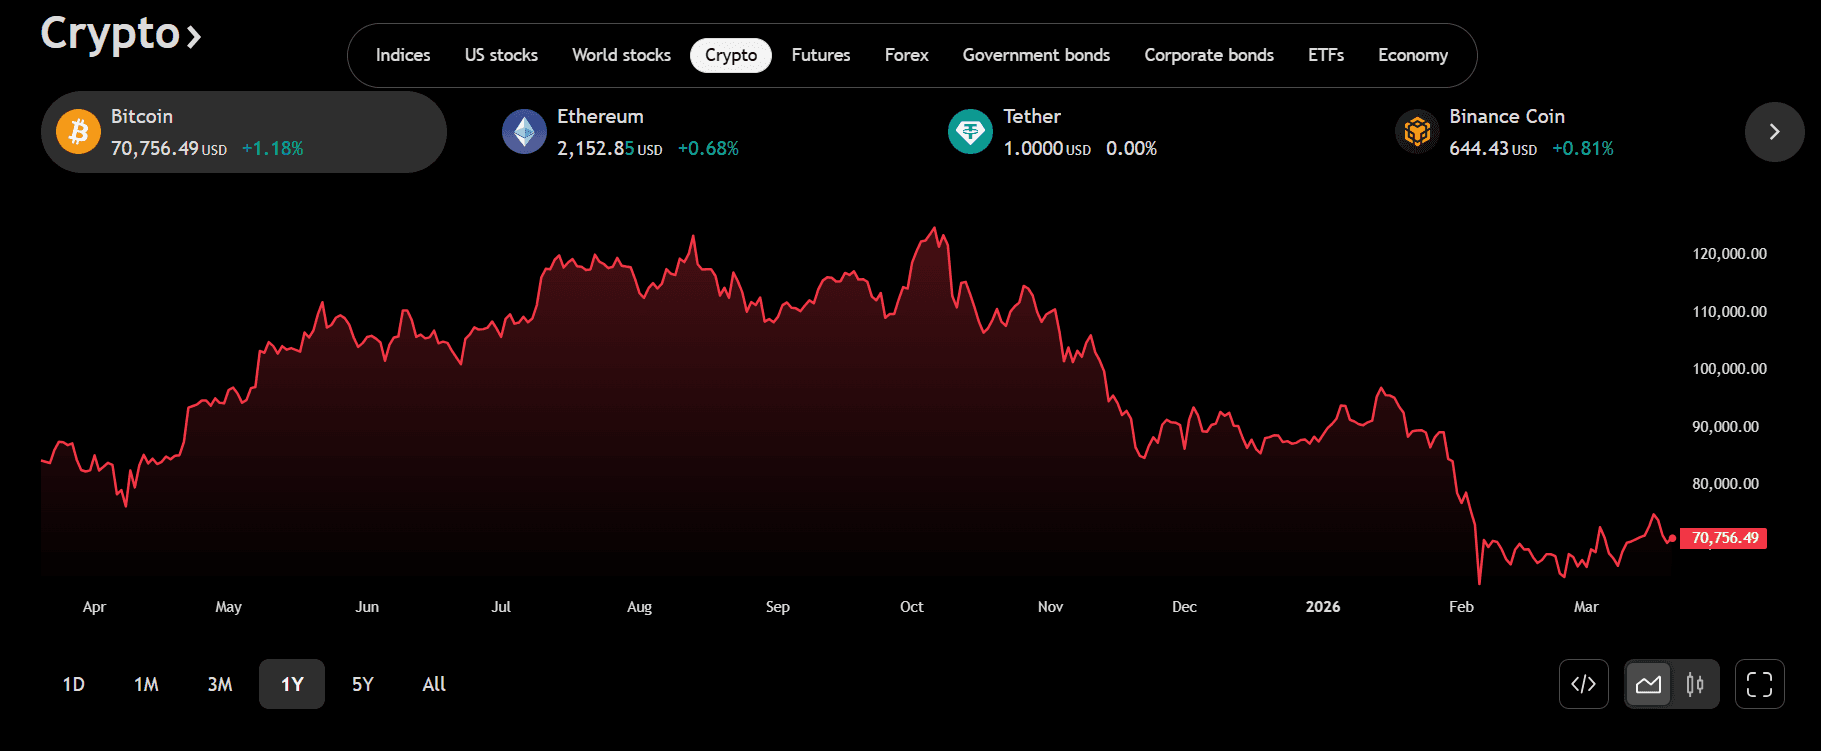
Task: Open the Government bonds tab
Action: pyautogui.click(x=1036, y=55)
